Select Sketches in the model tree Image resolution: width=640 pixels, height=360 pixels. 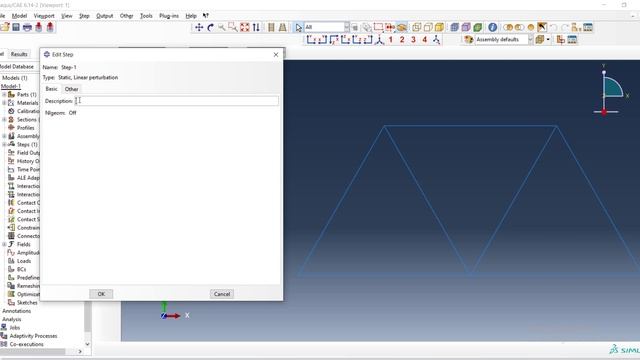27,302
